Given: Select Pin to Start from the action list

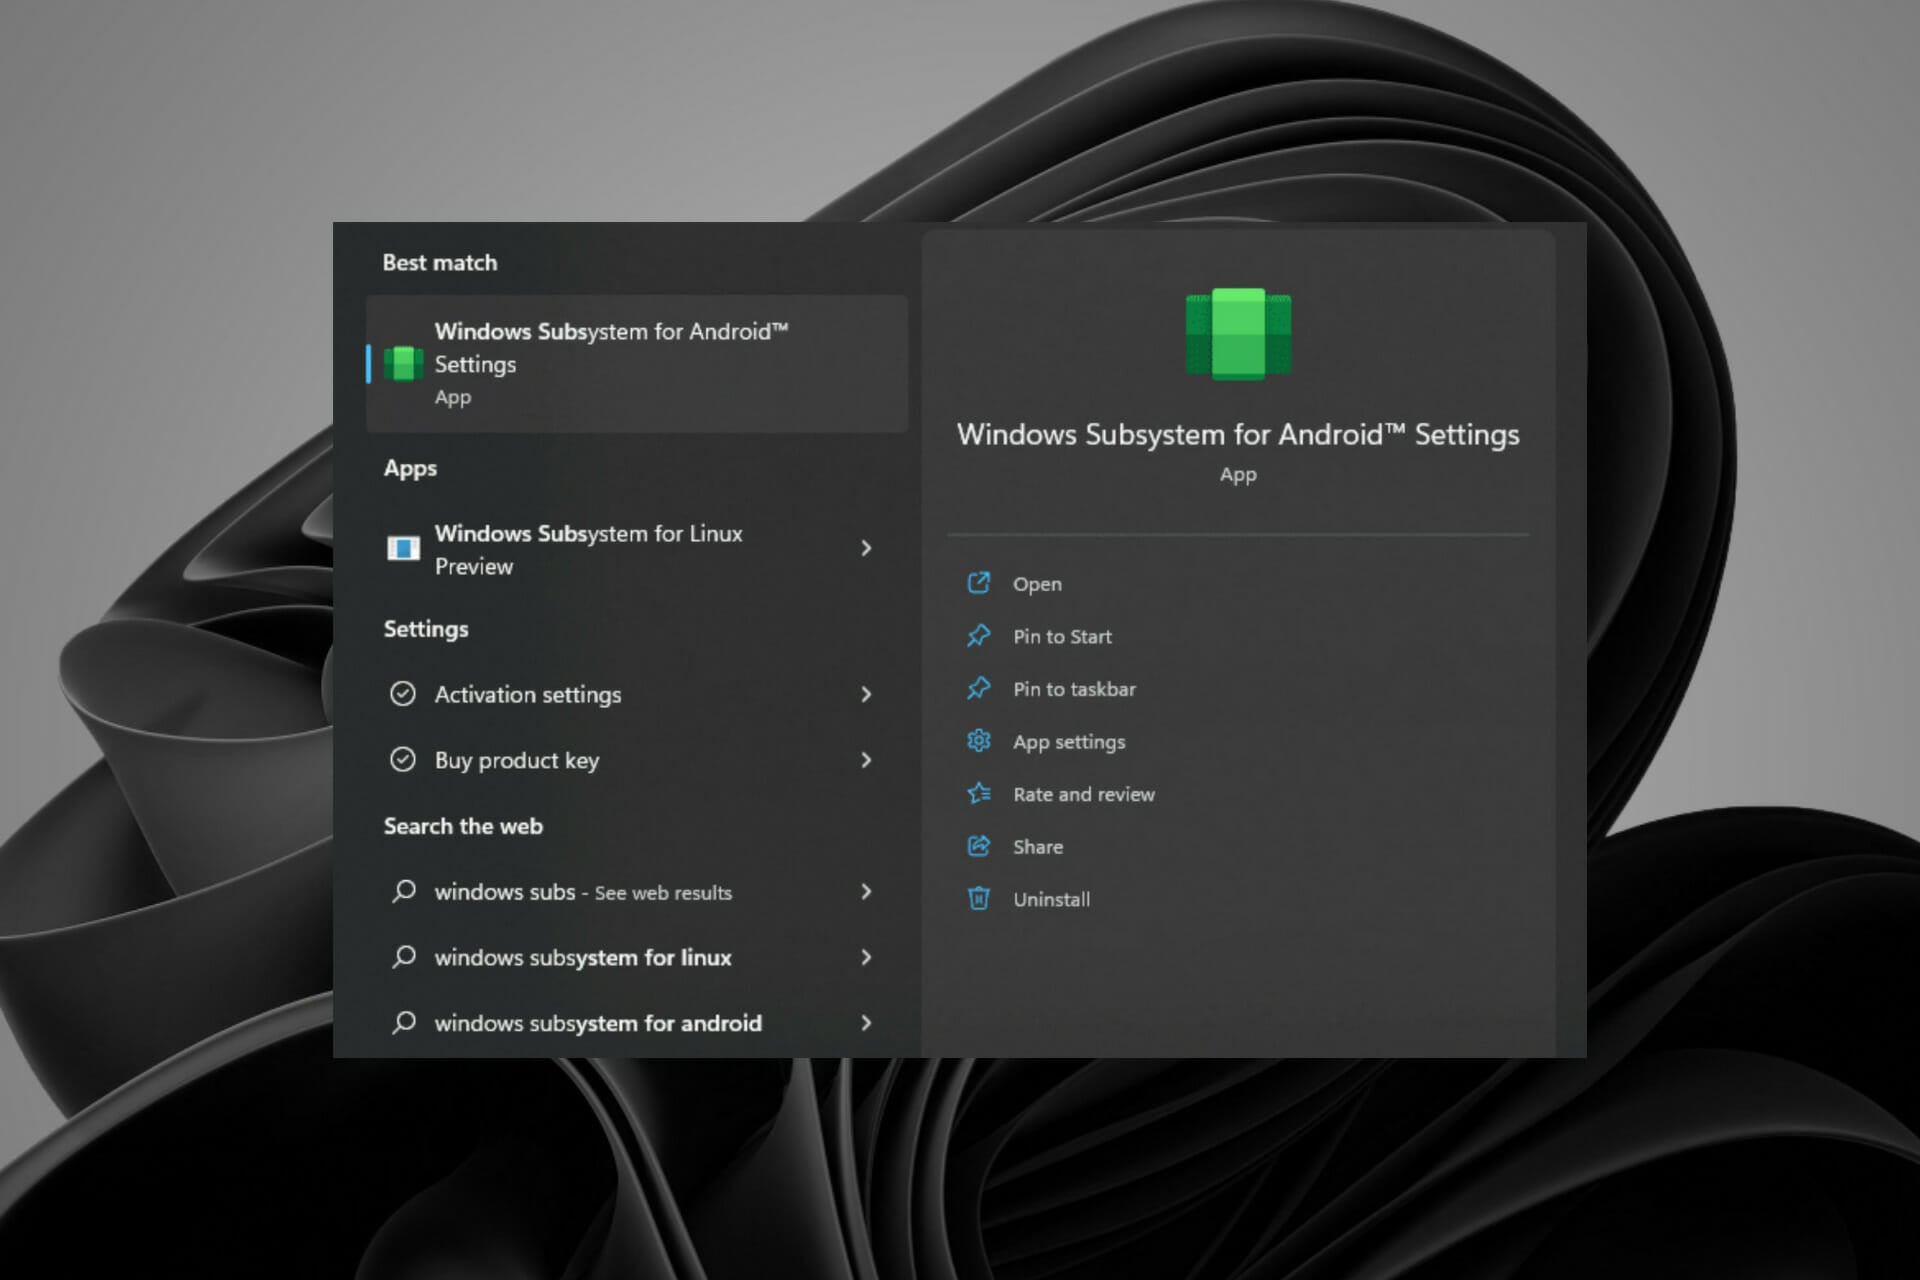Looking at the screenshot, I should coord(1062,636).
